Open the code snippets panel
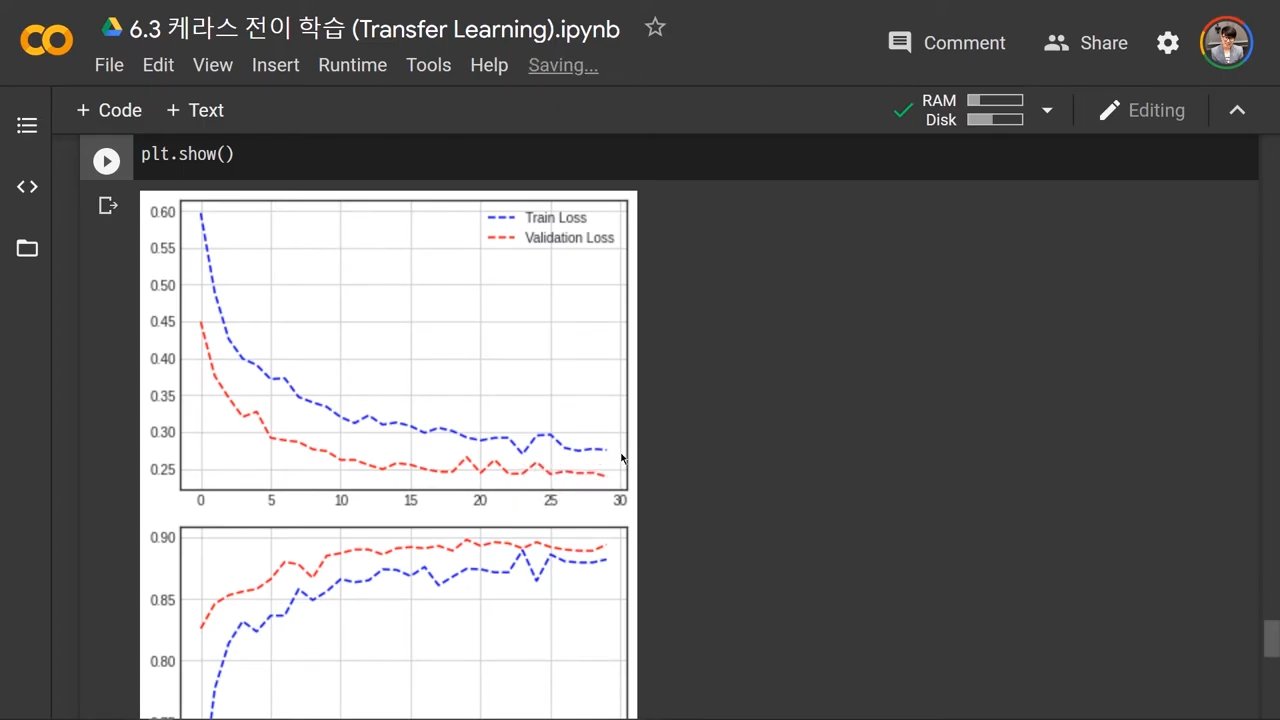1280x720 pixels. coord(27,187)
